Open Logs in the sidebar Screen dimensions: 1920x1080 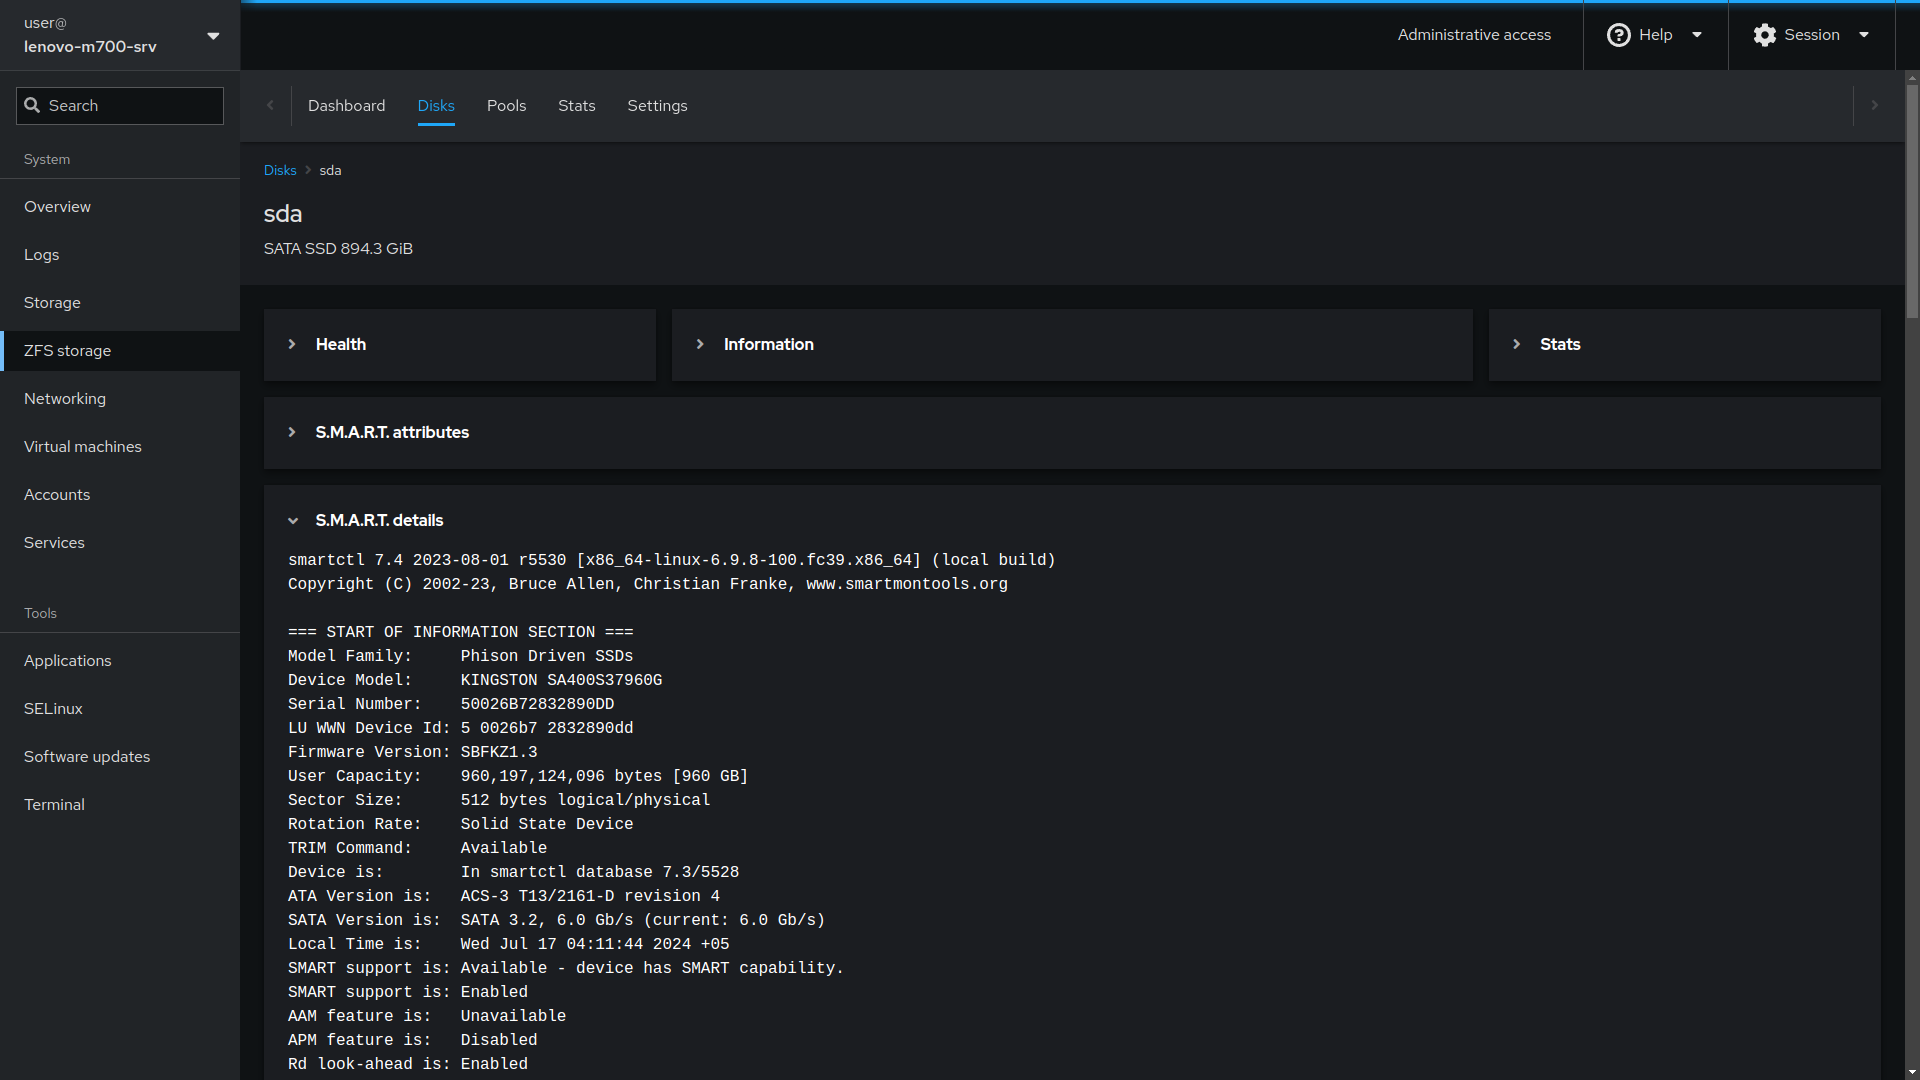coord(120,255)
